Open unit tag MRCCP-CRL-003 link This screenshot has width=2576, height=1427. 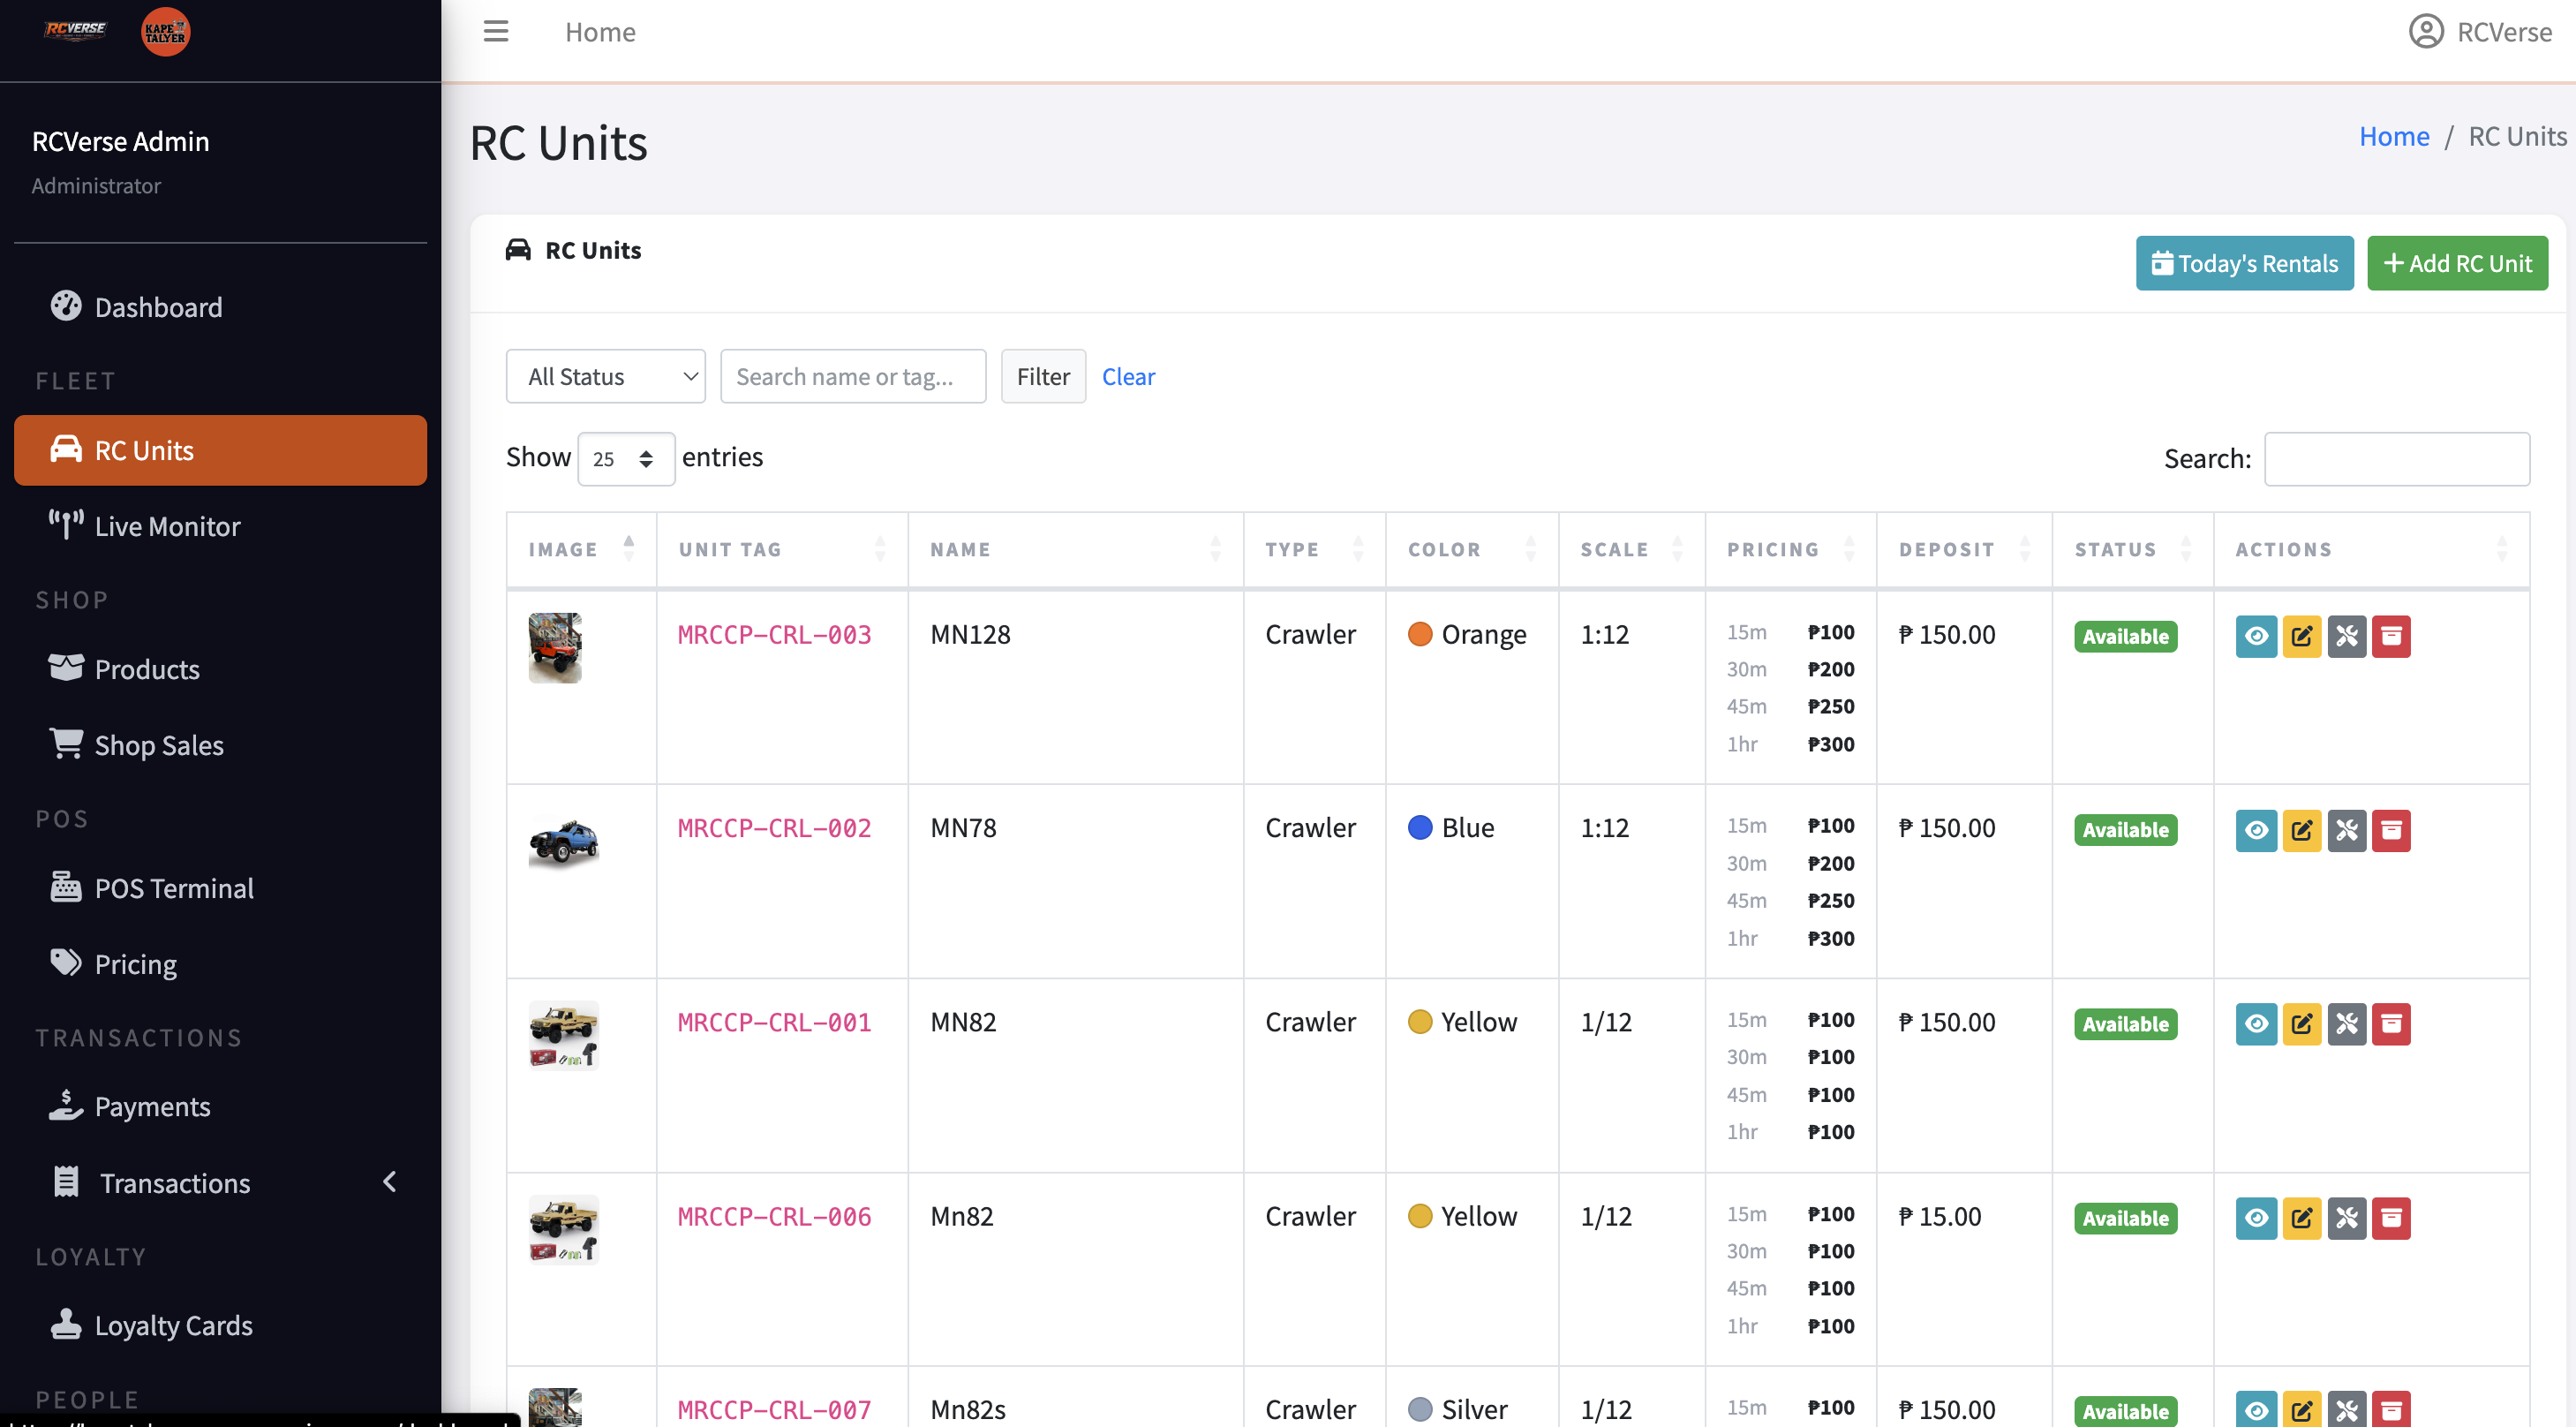(x=774, y=635)
